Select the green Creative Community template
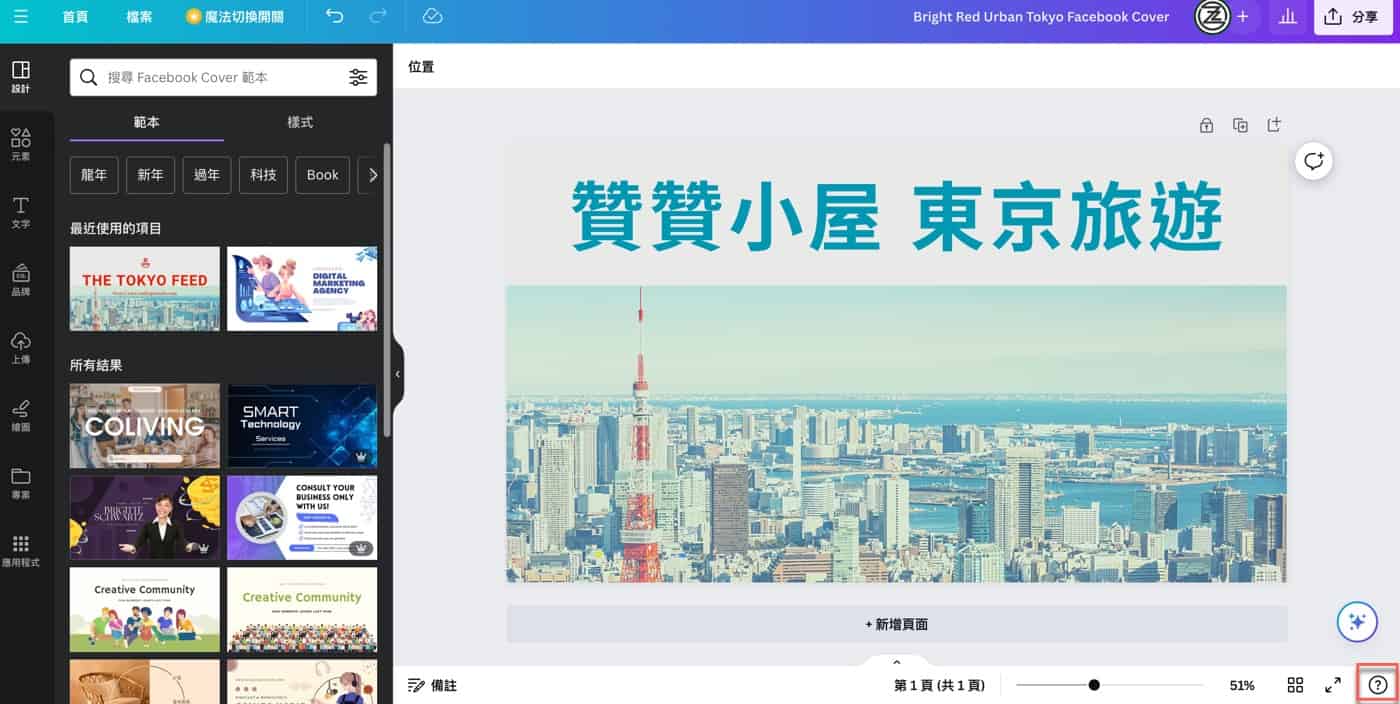The height and width of the screenshot is (704, 1400). [145, 610]
